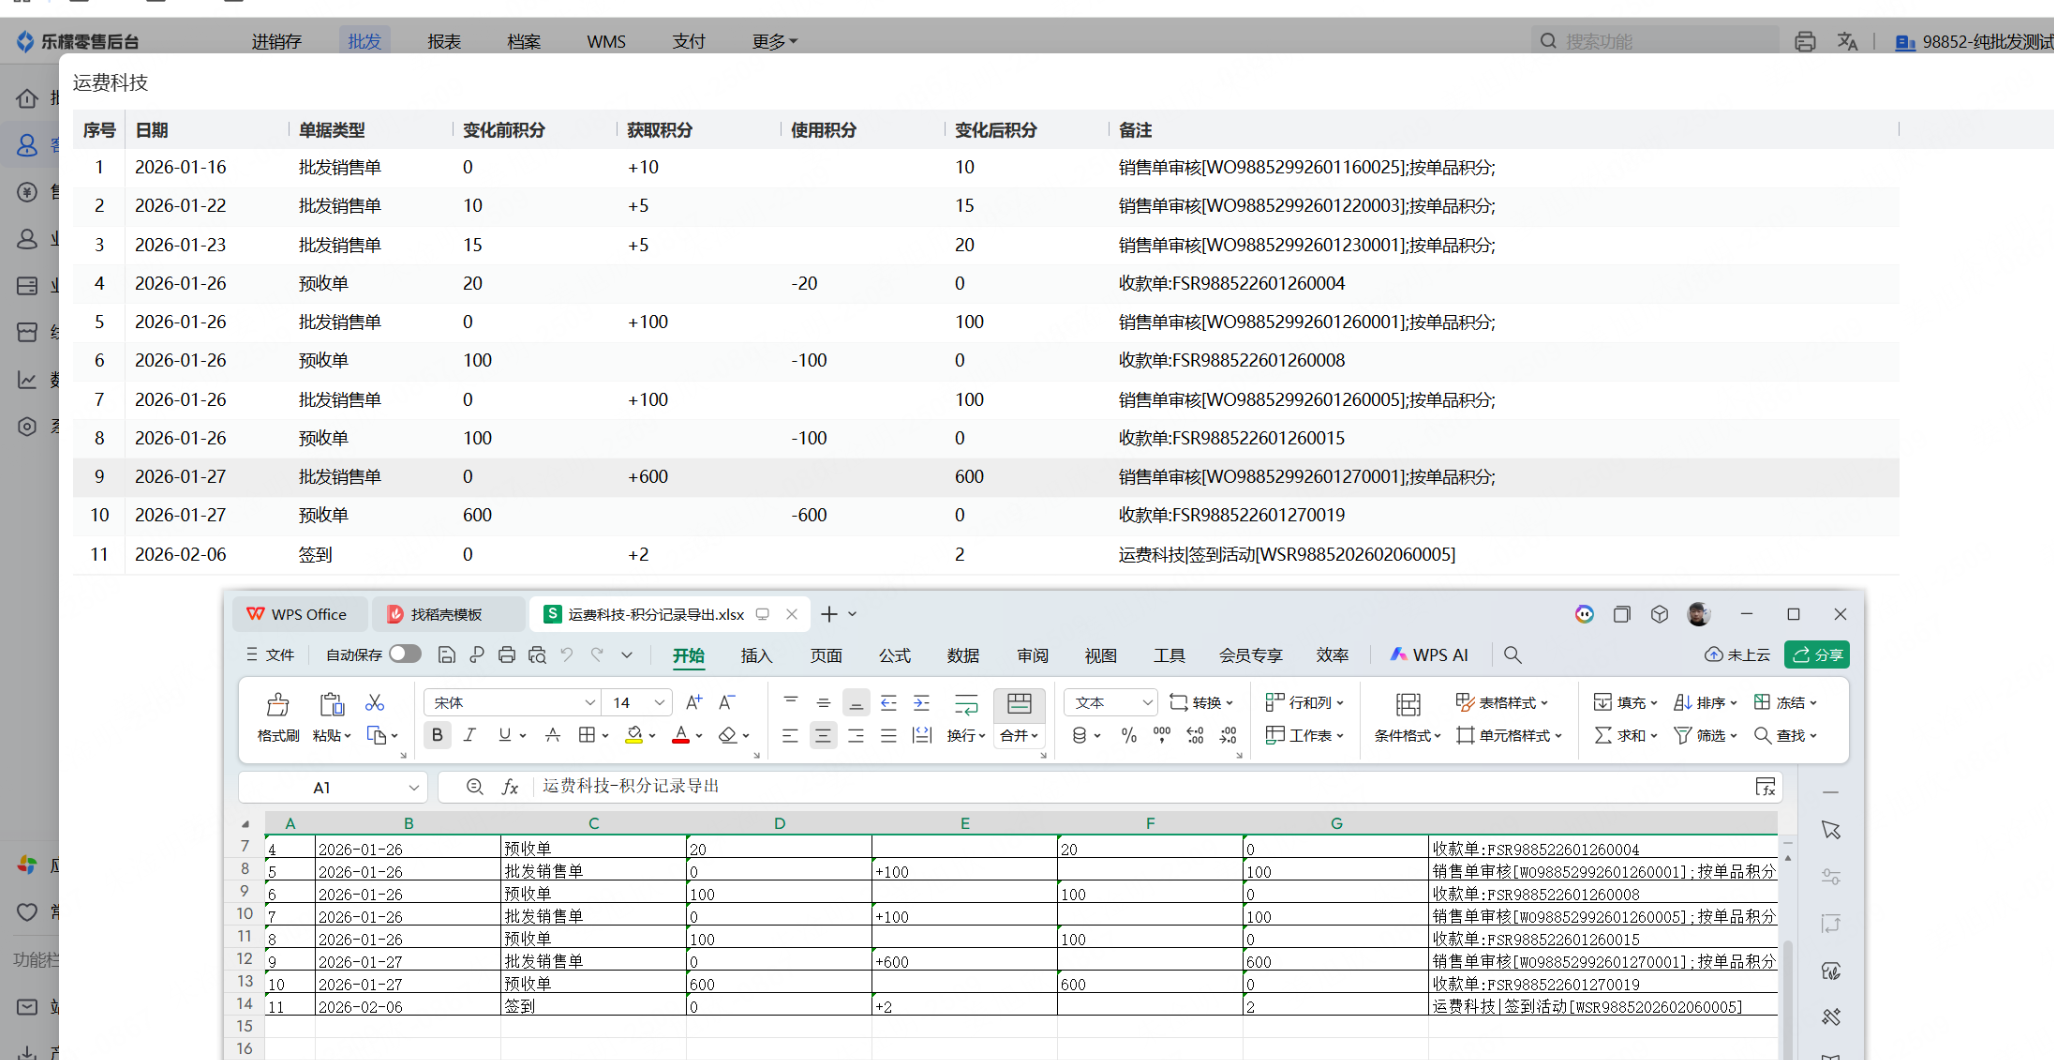This screenshot has width=2054, height=1060.
Task: Open the font size dropdown showing 14
Action: pos(659,703)
